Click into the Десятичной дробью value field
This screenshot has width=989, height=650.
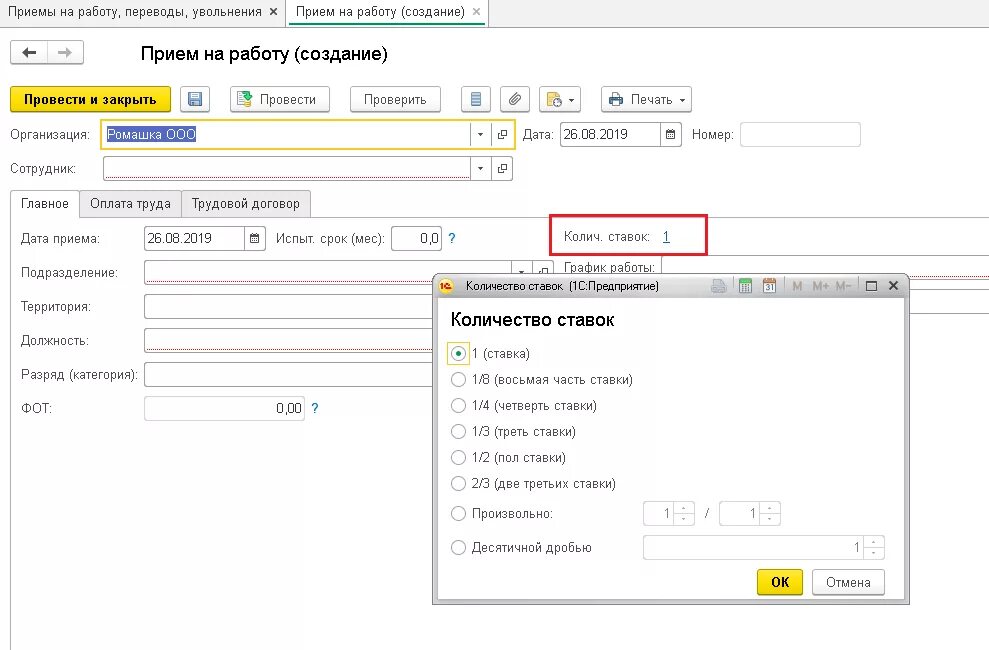pos(753,548)
